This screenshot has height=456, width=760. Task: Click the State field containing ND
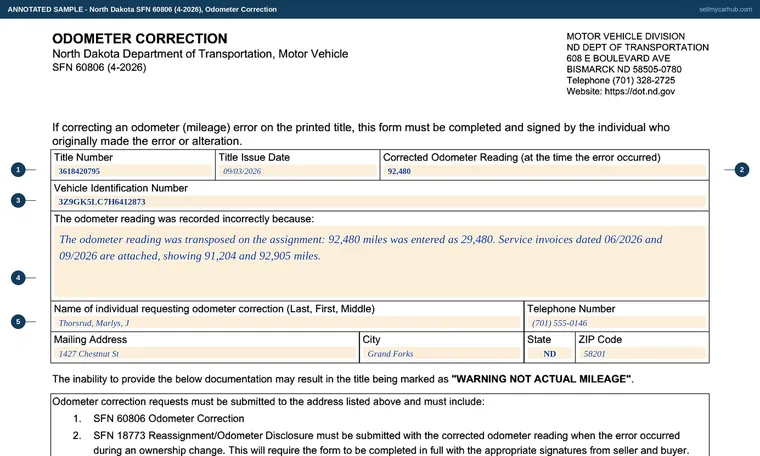550,354
